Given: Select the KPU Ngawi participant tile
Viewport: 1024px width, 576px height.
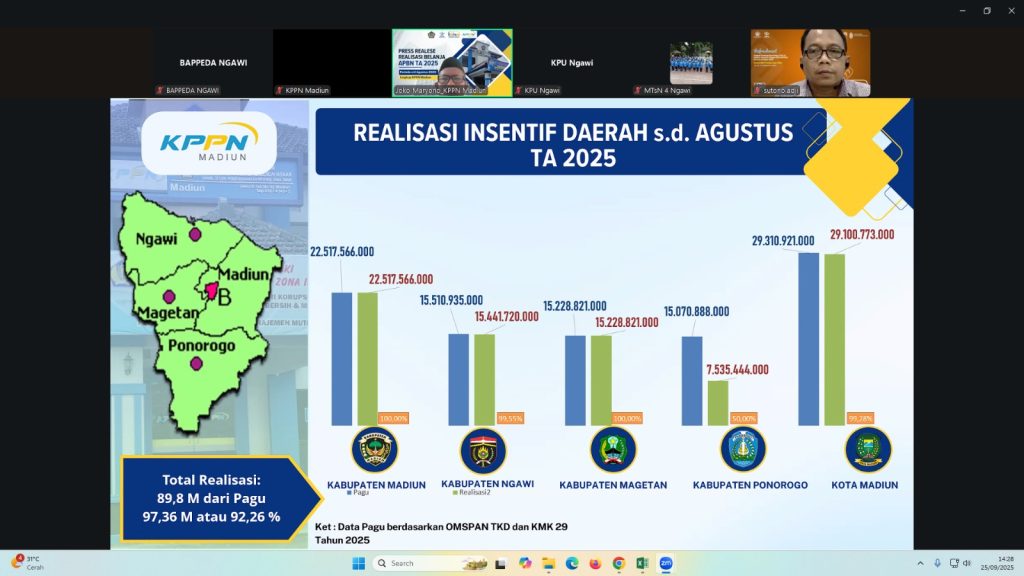Looking at the screenshot, I should [x=572, y=62].
